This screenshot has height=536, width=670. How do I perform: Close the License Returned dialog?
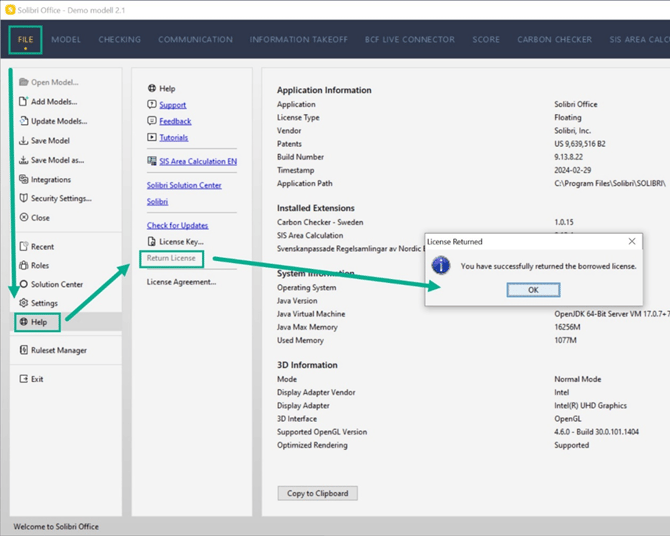(x=631, y=241)
